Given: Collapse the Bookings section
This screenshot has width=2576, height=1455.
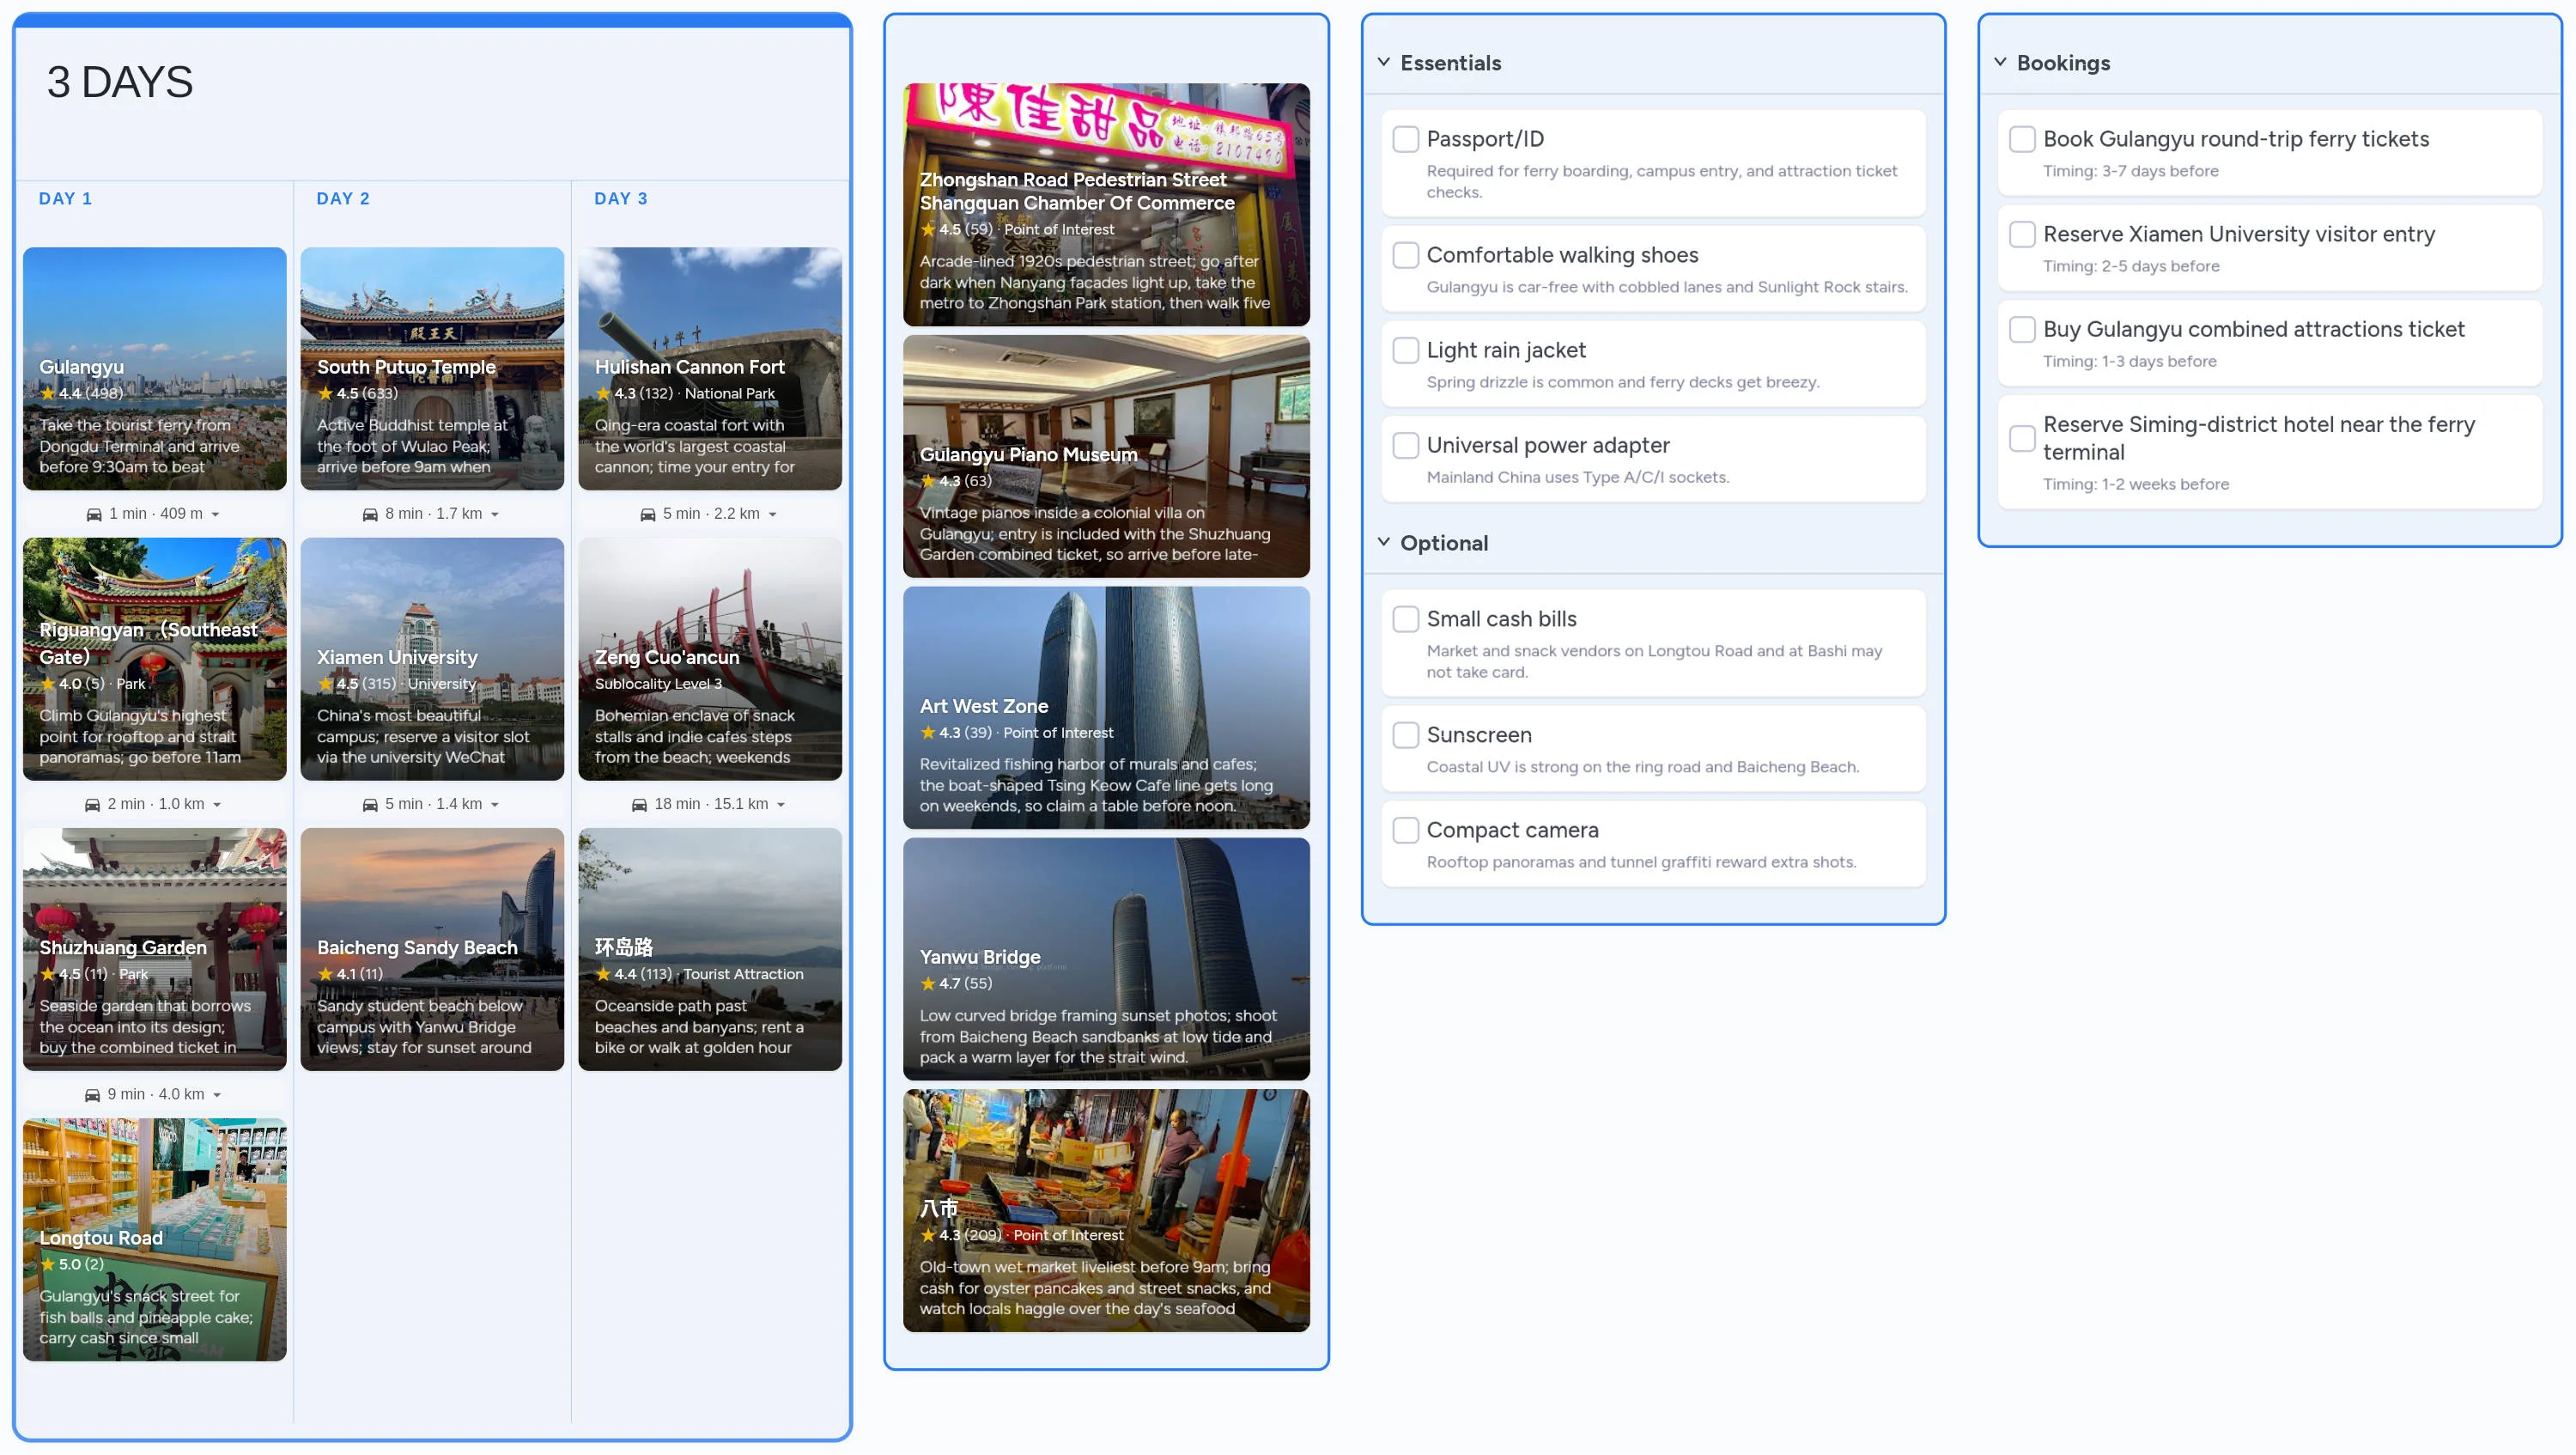Looking at the screenshot, I should [x=2000, y=62].
